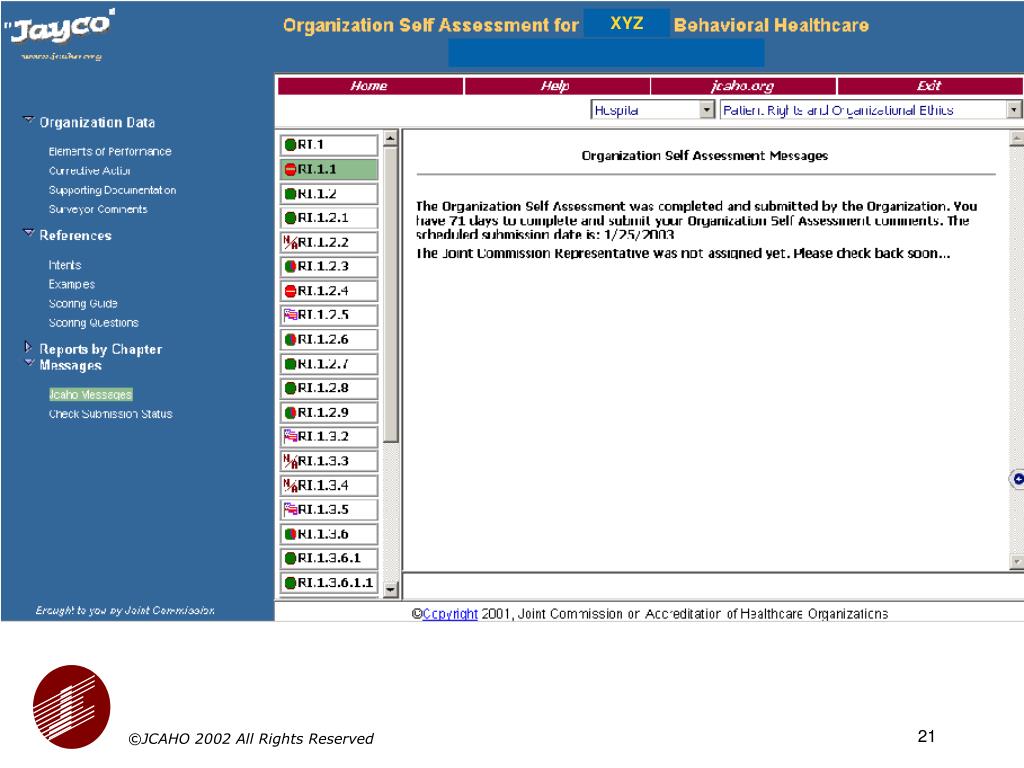Image resolution: width=1024 pixels, height=768 pixels.
Task: Click the status icon beside RI.1.3.6
Action: [x=291, y=534]
